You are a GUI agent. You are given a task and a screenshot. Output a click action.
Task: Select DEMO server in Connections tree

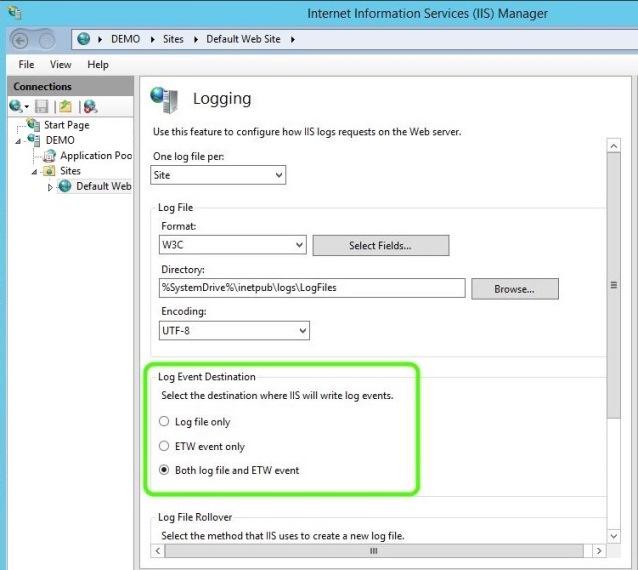[x=60, y=140]
